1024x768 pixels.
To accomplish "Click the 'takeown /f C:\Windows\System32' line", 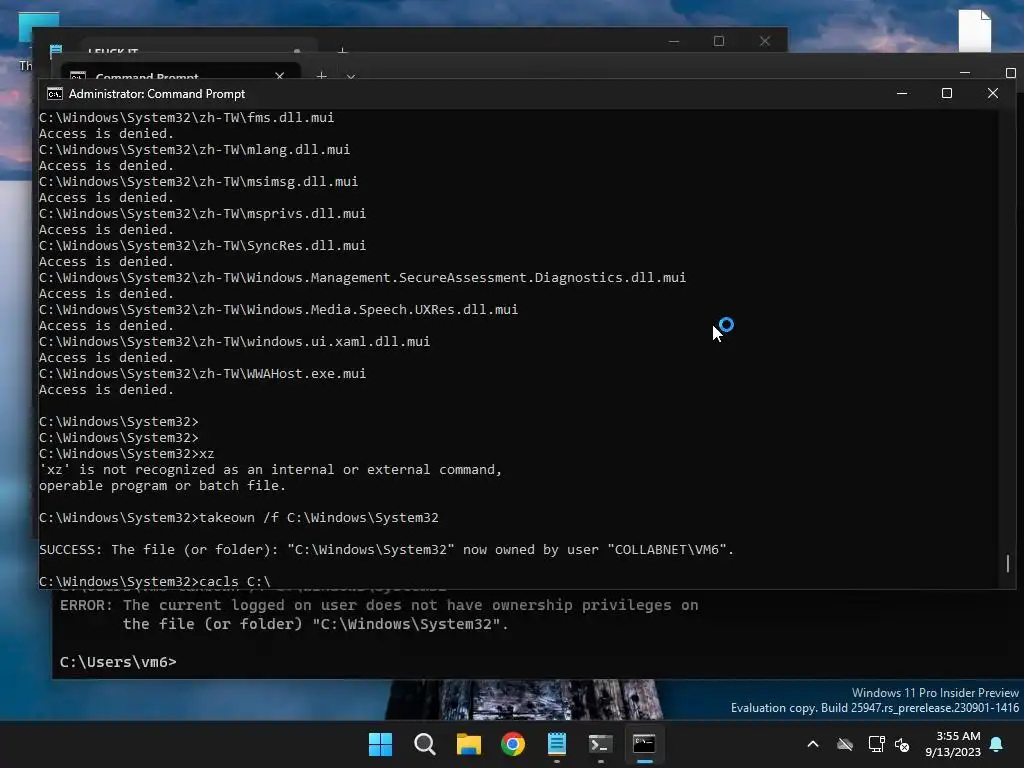I will [238, 517].
